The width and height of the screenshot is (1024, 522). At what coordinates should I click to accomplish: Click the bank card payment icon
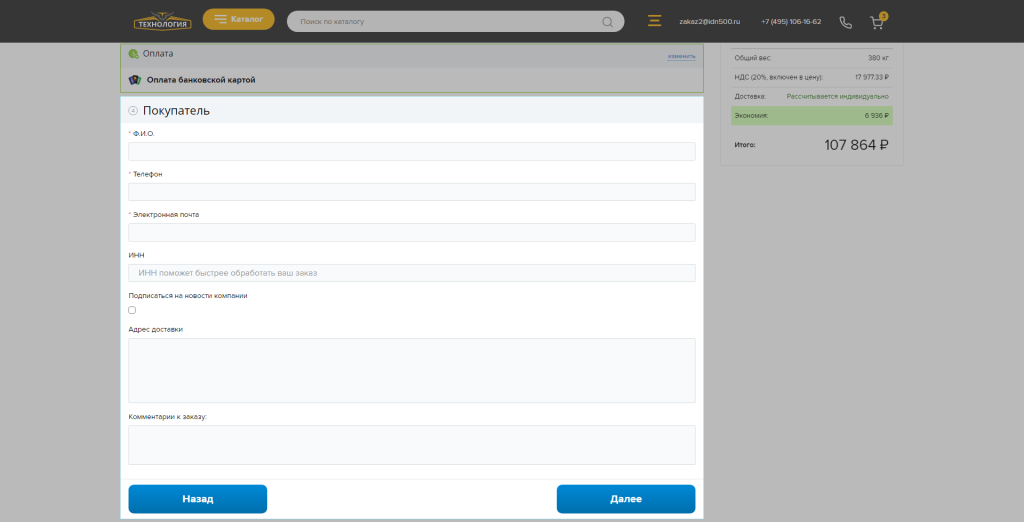tap(134, 79)
